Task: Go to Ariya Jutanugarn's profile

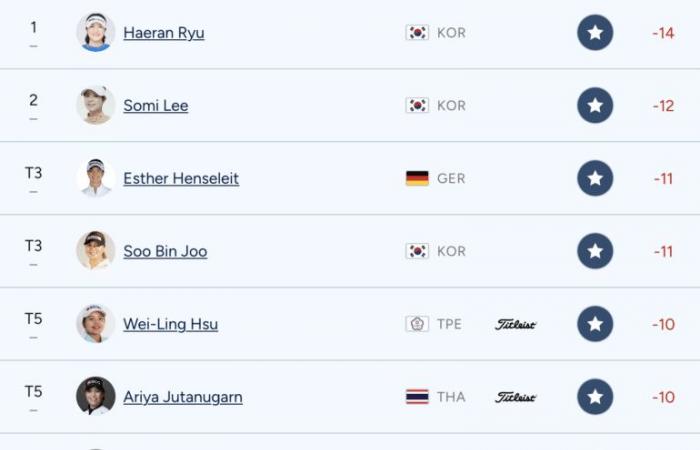Action: [183, 396]
